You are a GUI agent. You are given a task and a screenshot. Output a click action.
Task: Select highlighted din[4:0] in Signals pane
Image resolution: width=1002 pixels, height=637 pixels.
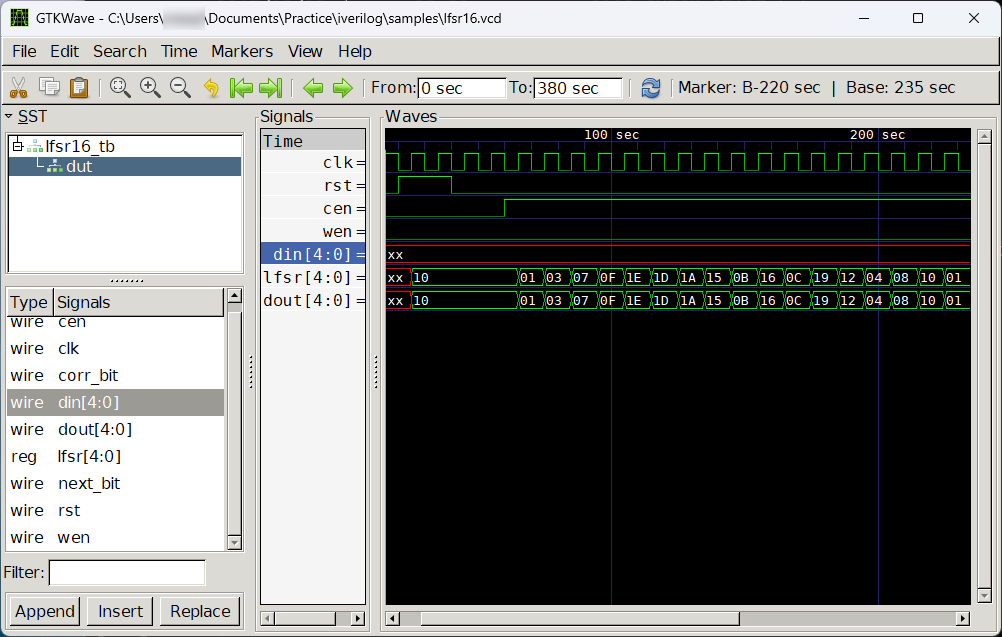pos(313,254)
